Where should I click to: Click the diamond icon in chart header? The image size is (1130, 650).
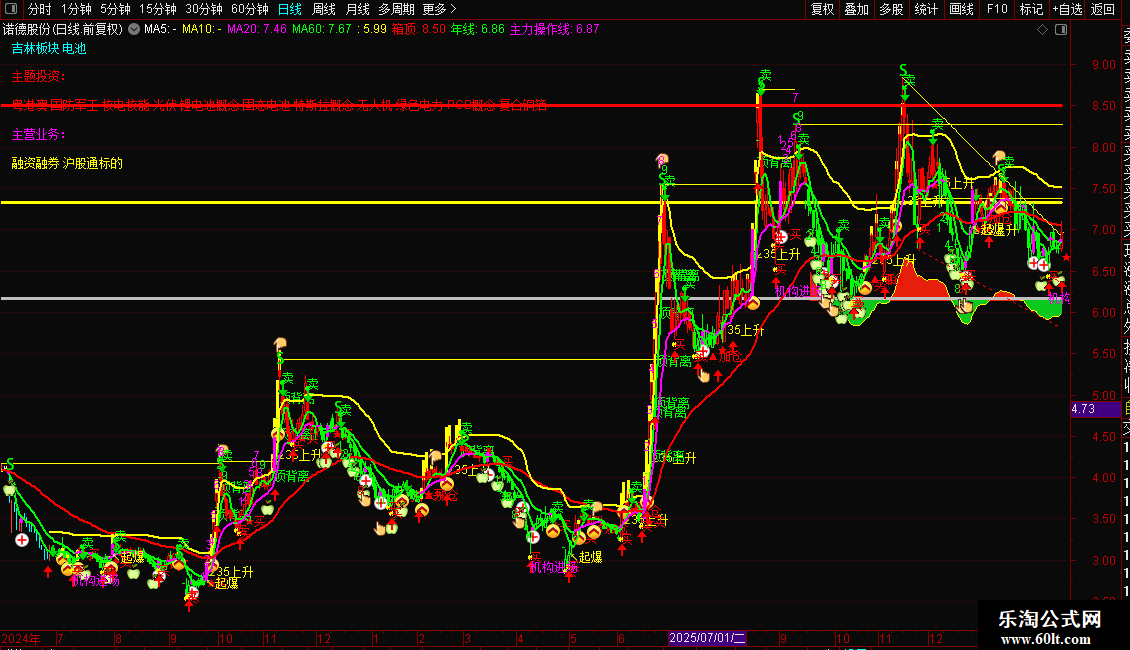click(x=1042, y=30)
